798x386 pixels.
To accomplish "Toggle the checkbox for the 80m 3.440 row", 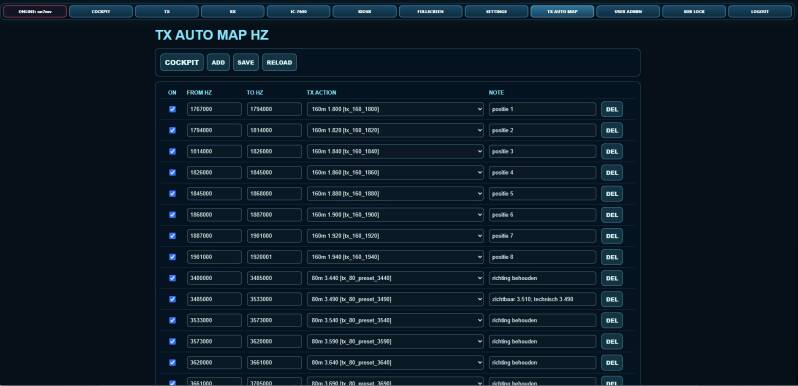I will pos(173,278).
